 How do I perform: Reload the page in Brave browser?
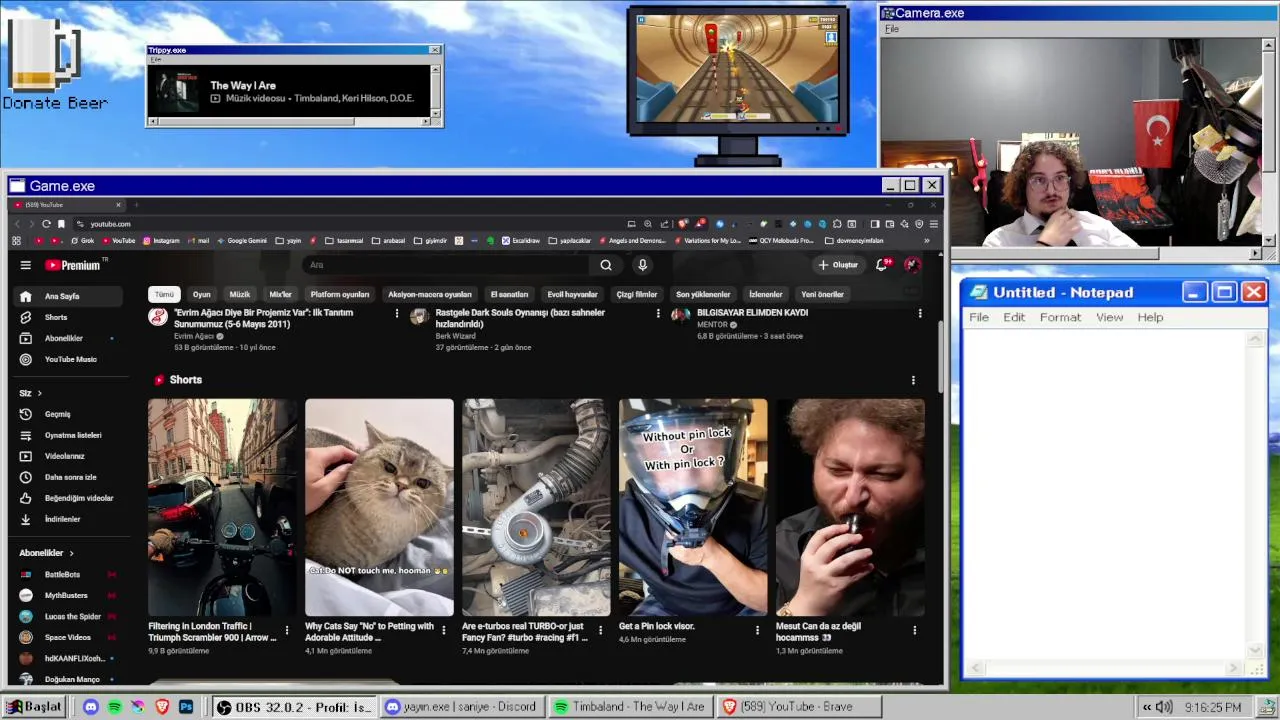tap(46, 224)
